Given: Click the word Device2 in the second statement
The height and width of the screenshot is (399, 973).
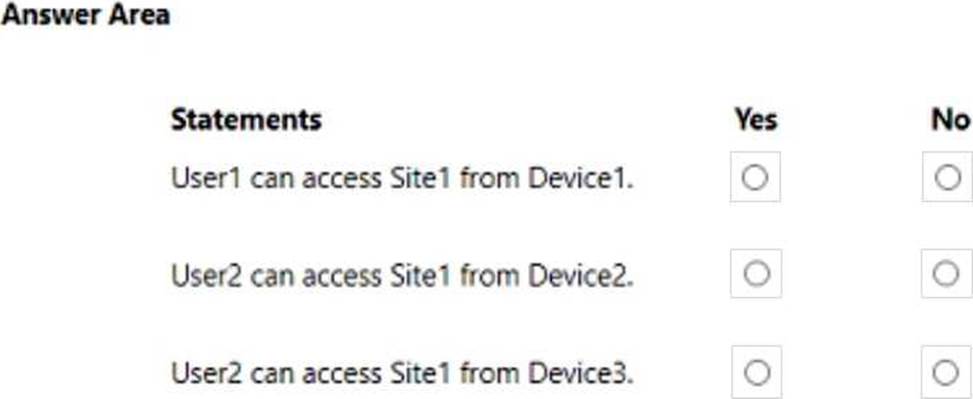Looking at the screenshot, I should [x=581, y=276].
